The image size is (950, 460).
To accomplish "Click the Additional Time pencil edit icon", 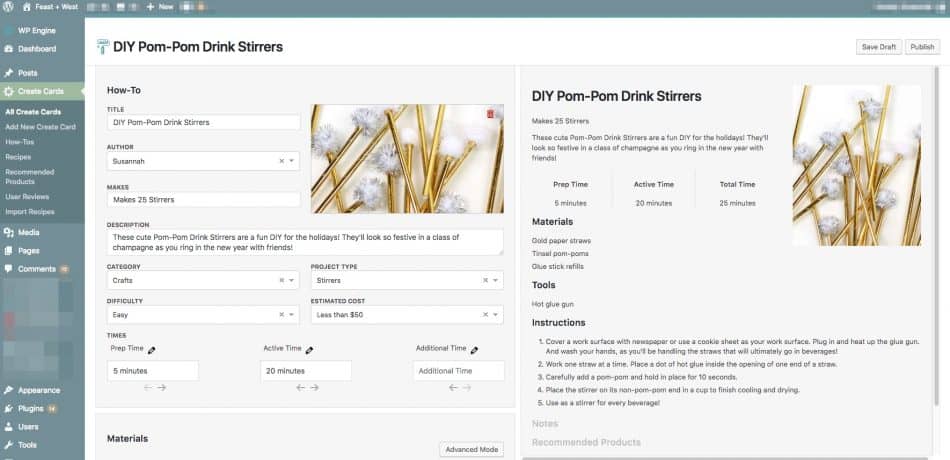I will click(x=474, y=350).
